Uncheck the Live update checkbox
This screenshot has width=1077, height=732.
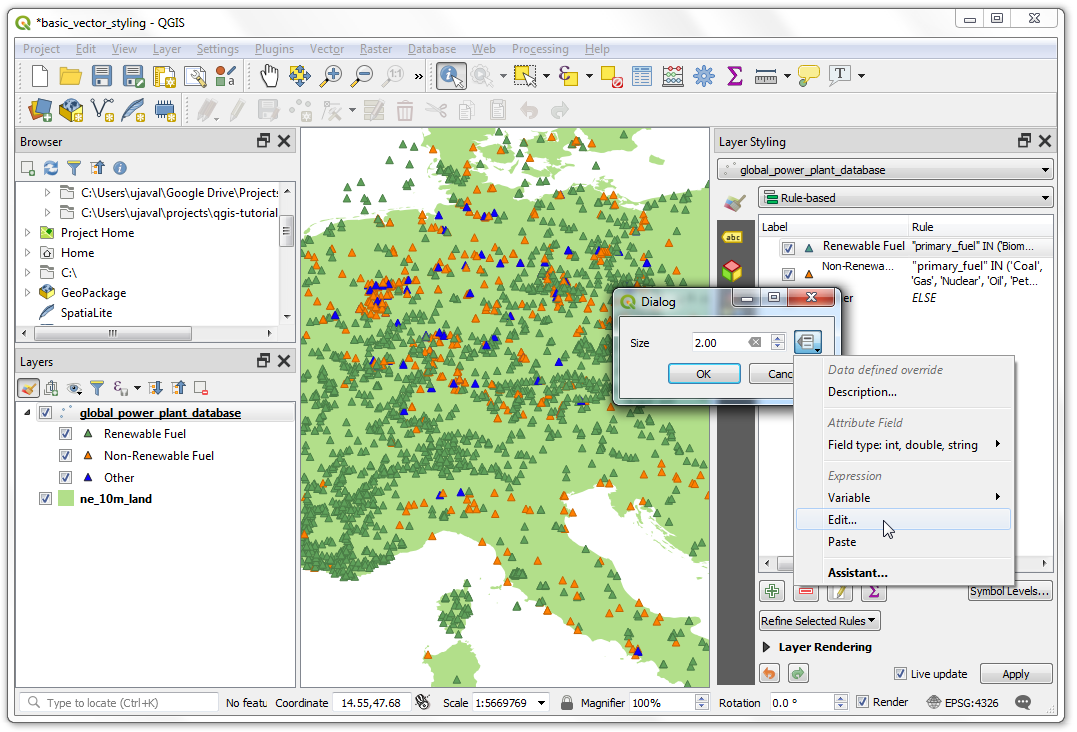(x=901, y=674)
